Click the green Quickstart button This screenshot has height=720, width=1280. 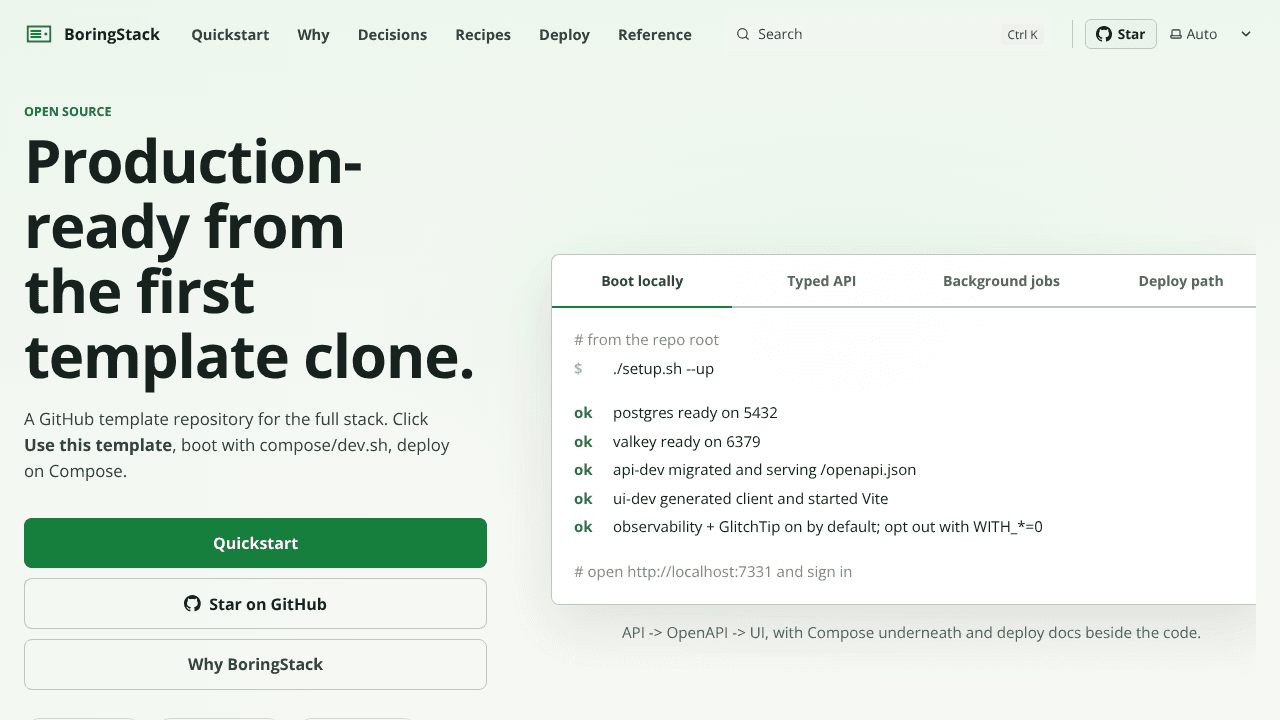coord(255,543)
